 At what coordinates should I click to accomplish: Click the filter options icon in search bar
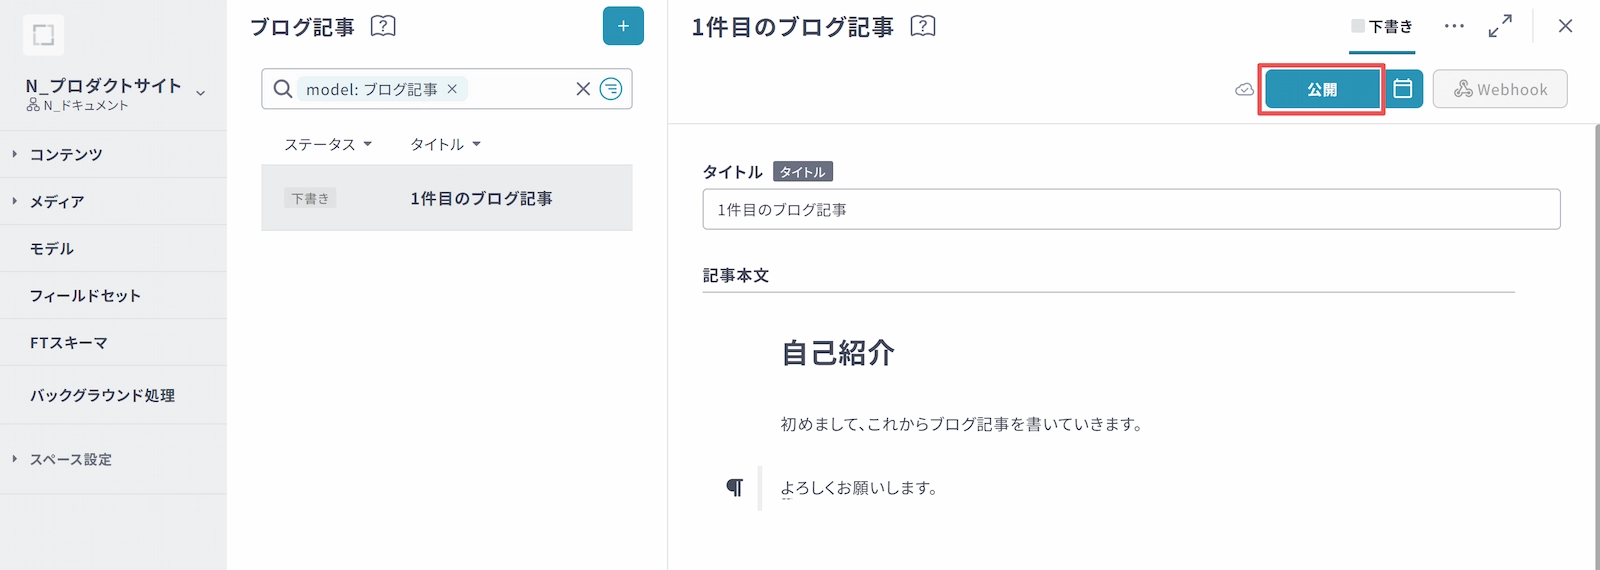pyautogui.click(x=611, y=89)
